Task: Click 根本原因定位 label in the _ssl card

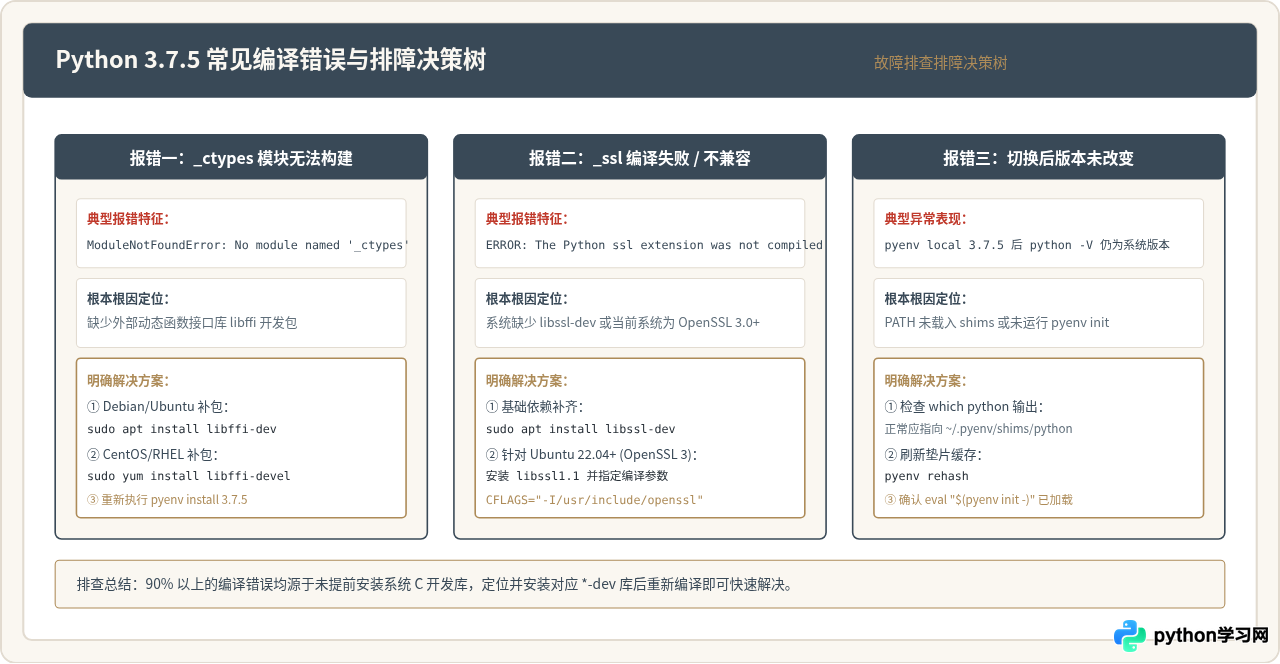Action: [x=527, y=298]
